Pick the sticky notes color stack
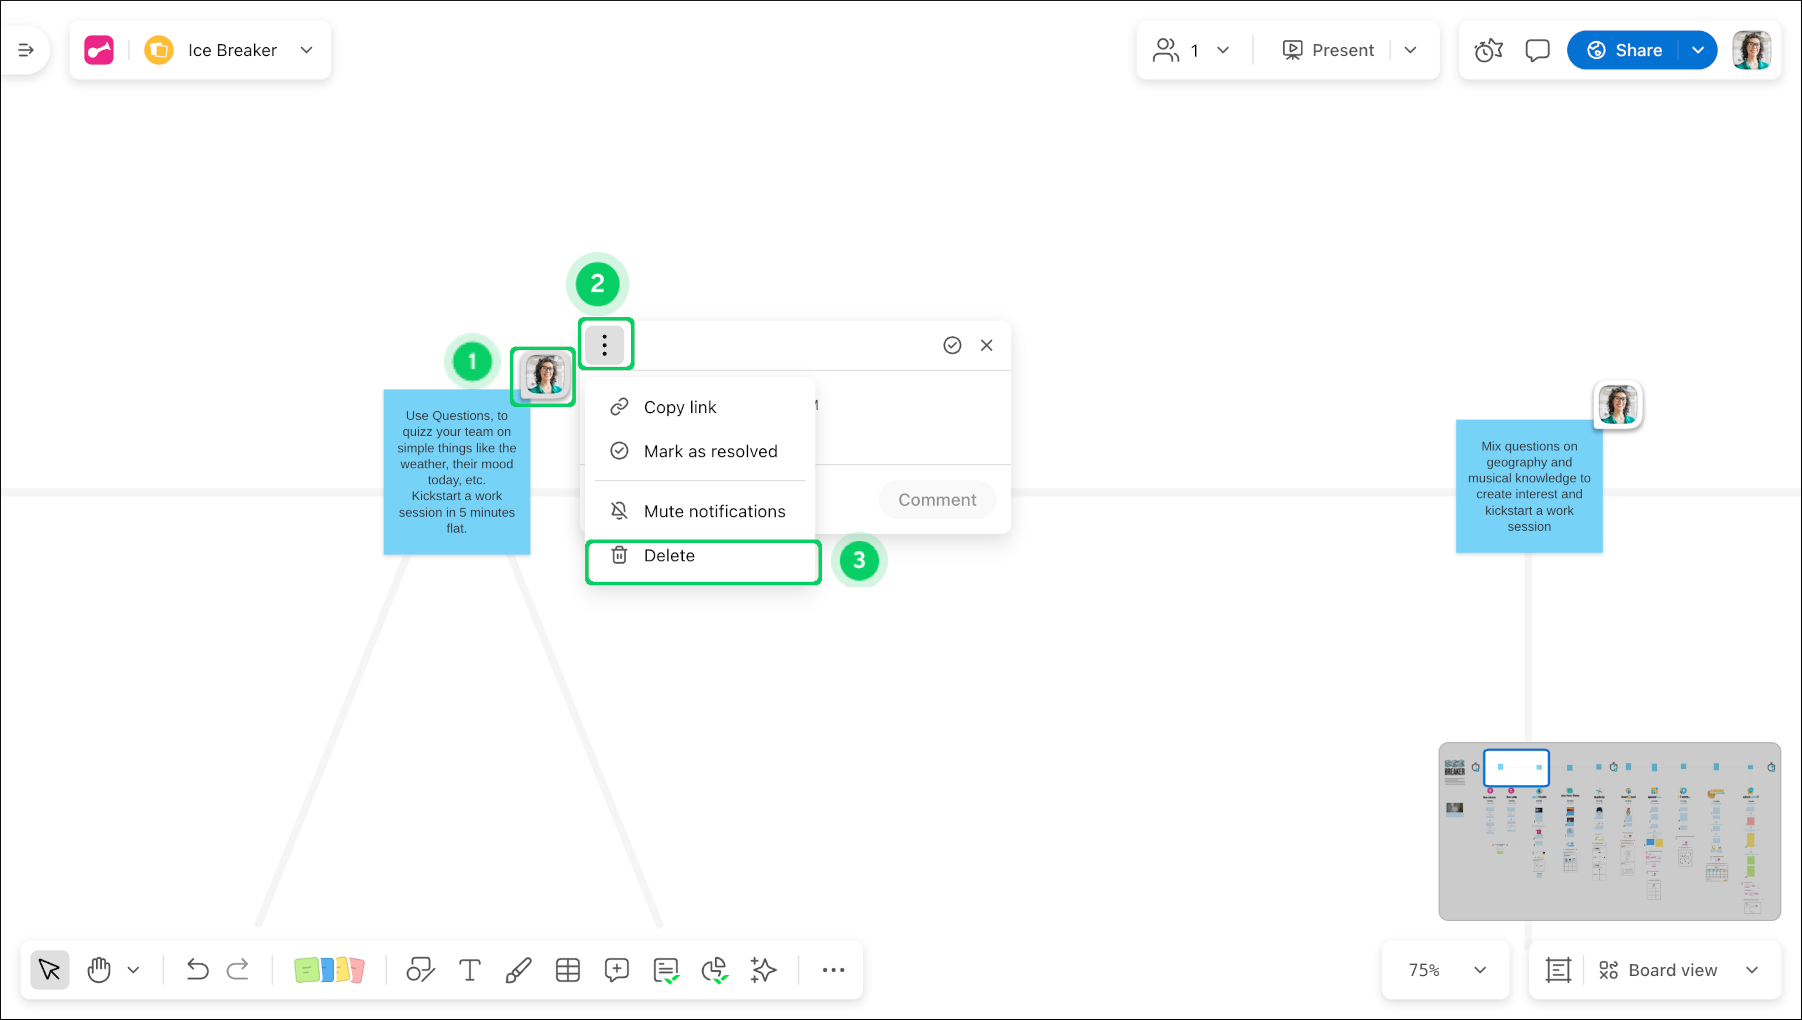 tap(329, 970)
